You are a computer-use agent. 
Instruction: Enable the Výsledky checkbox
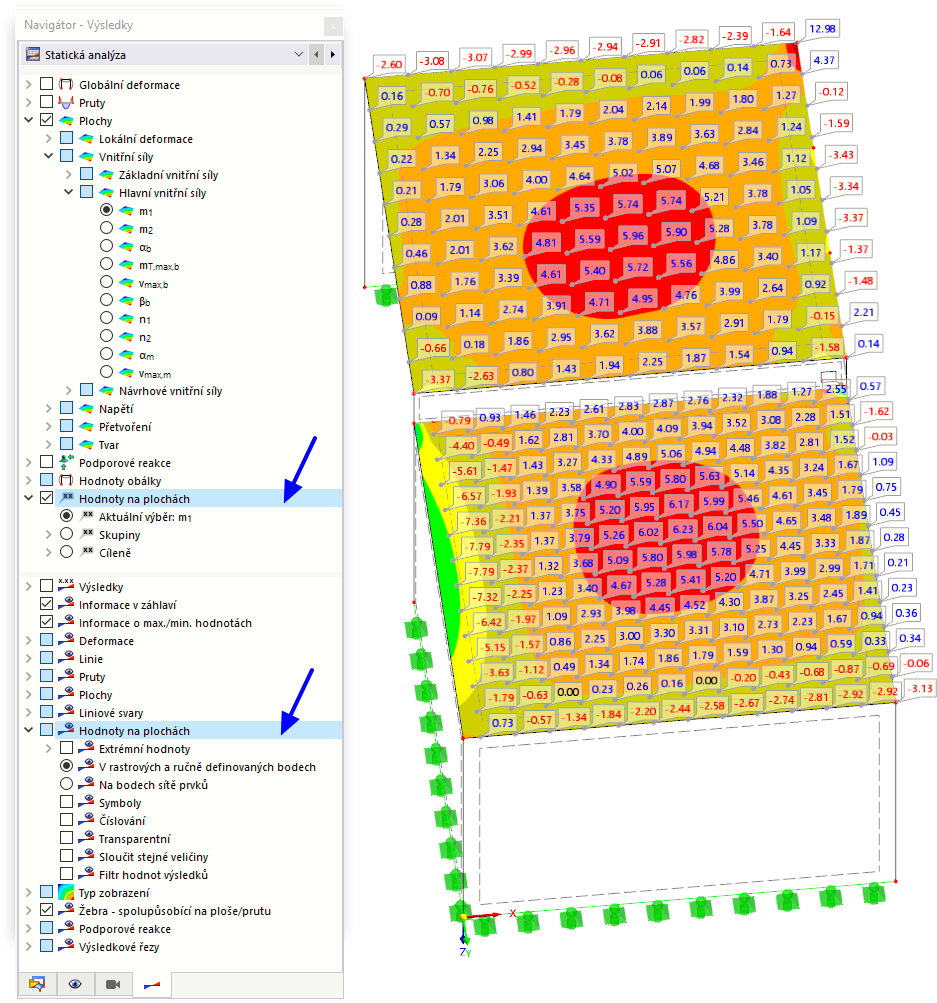(46, 586)
